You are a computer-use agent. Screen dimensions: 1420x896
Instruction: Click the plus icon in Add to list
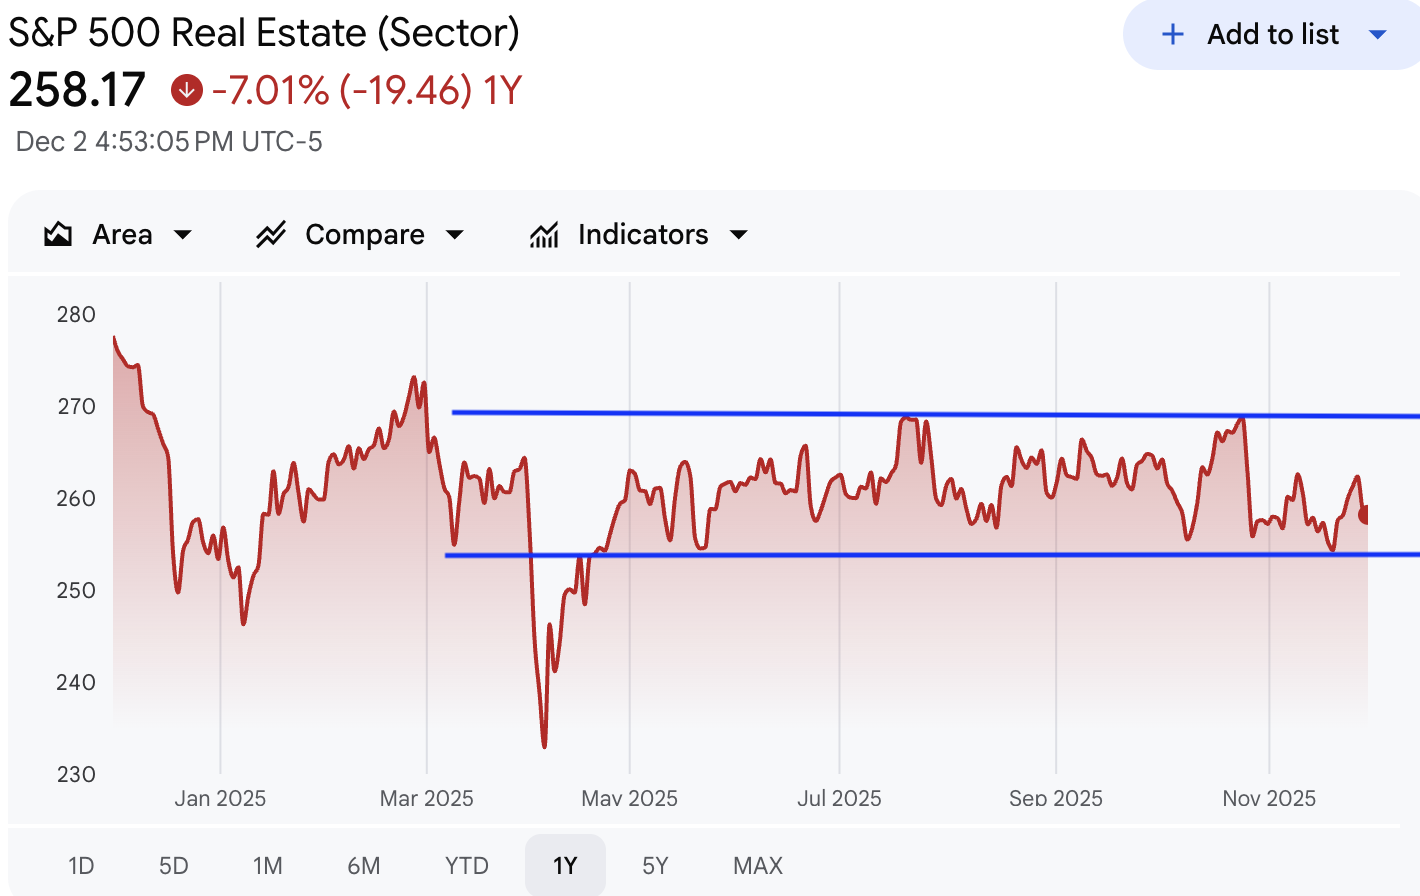(1173, 35)
